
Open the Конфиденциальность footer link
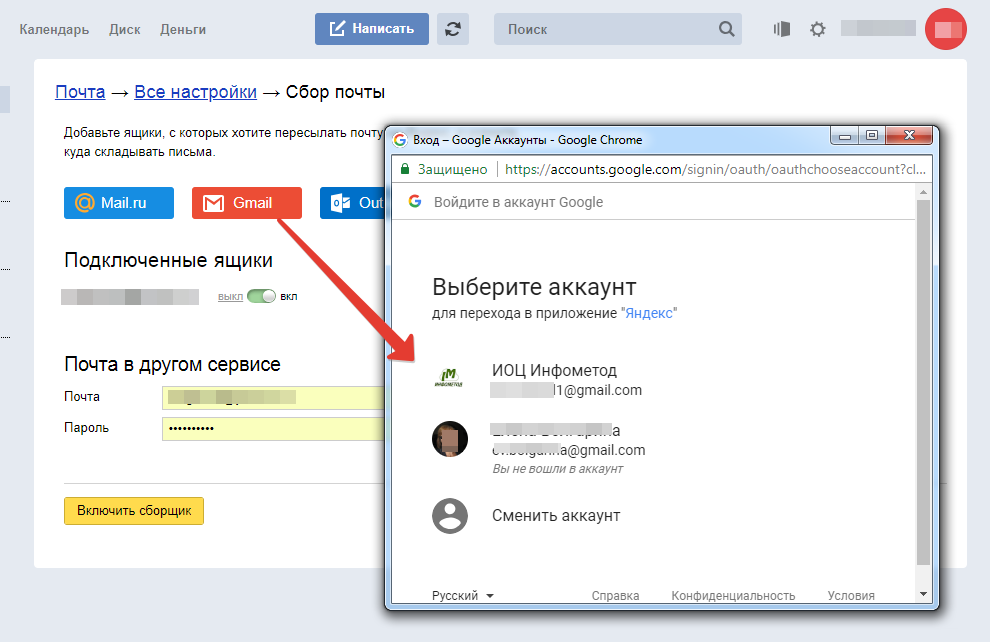(733, 595)
